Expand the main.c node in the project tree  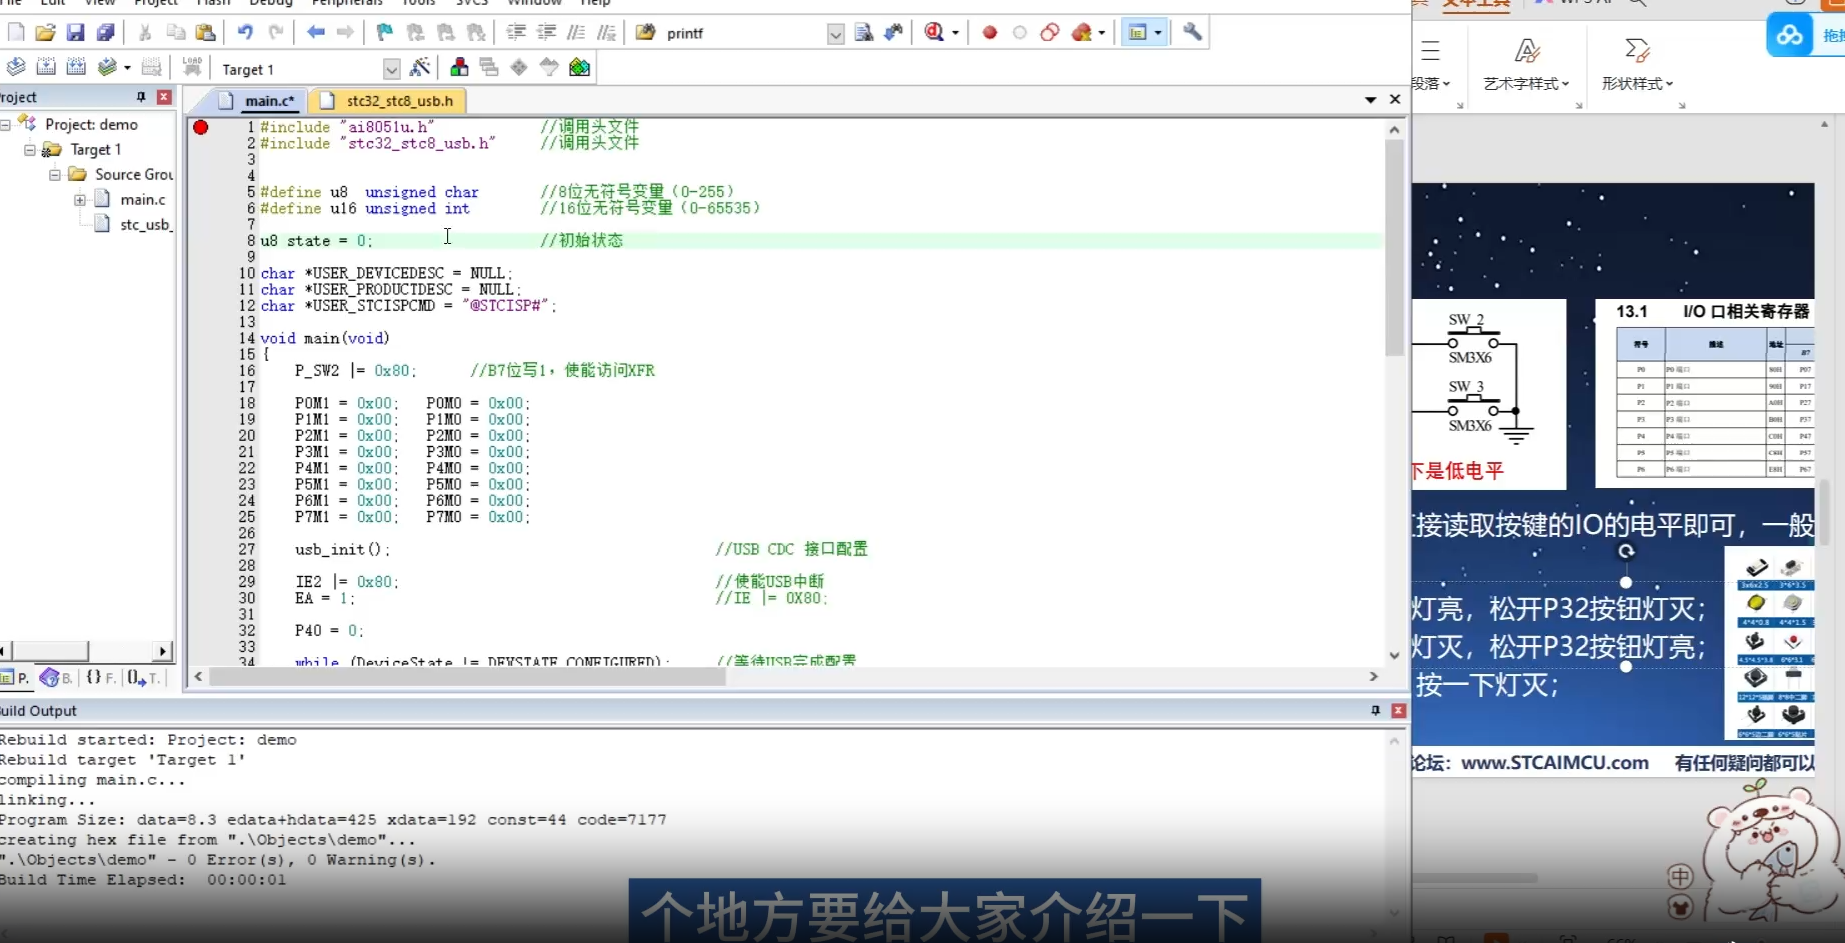[80, 200]
